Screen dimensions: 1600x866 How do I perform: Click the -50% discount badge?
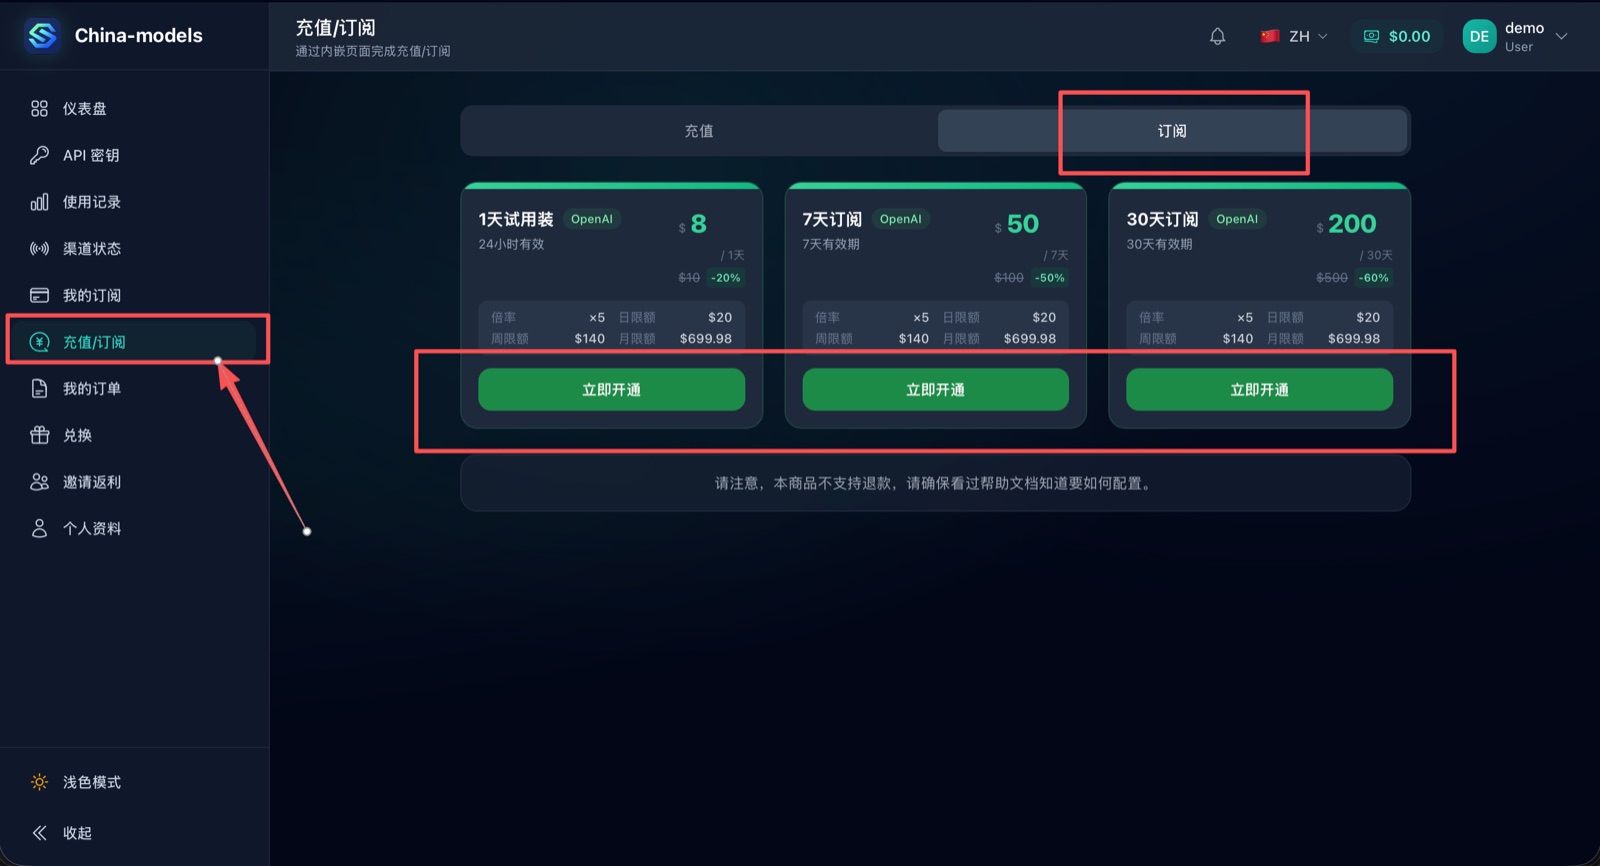(1050, 278)
